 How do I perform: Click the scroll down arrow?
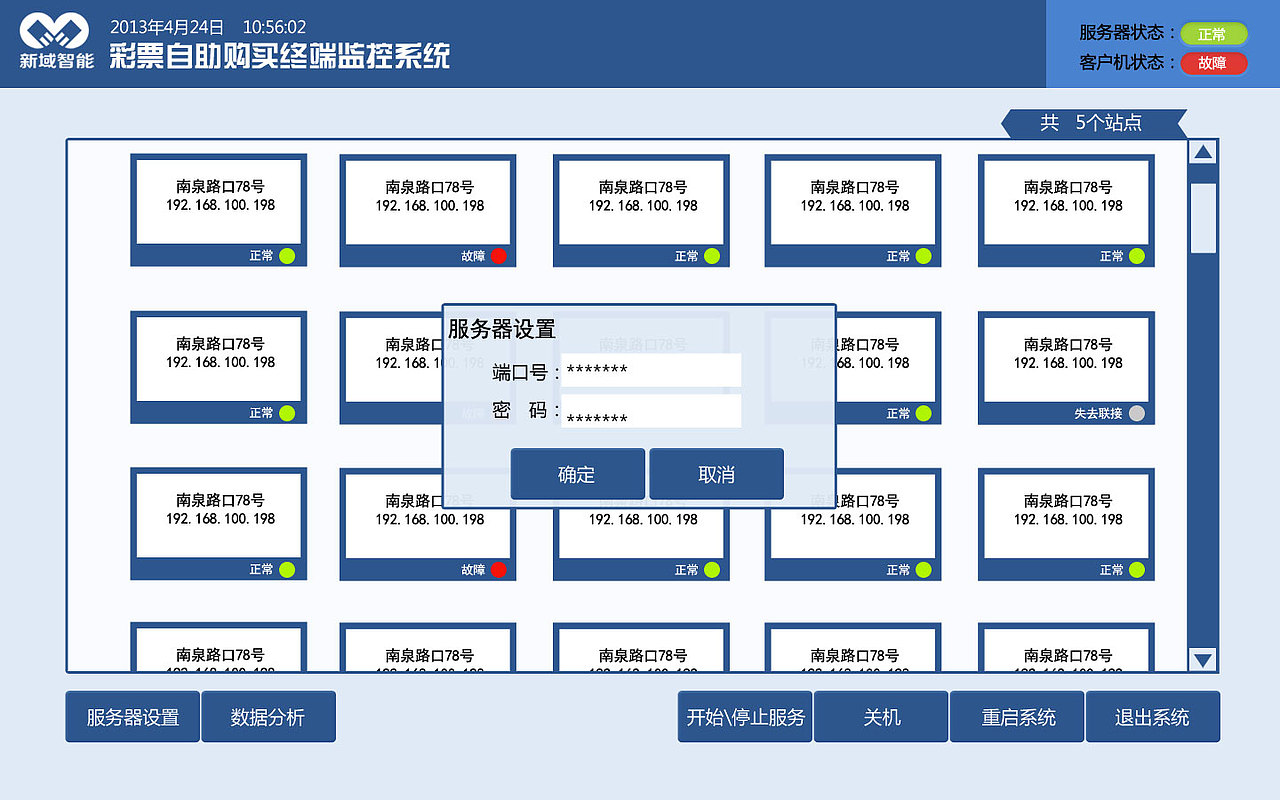pyautogui.click(x=1203, y=659)
